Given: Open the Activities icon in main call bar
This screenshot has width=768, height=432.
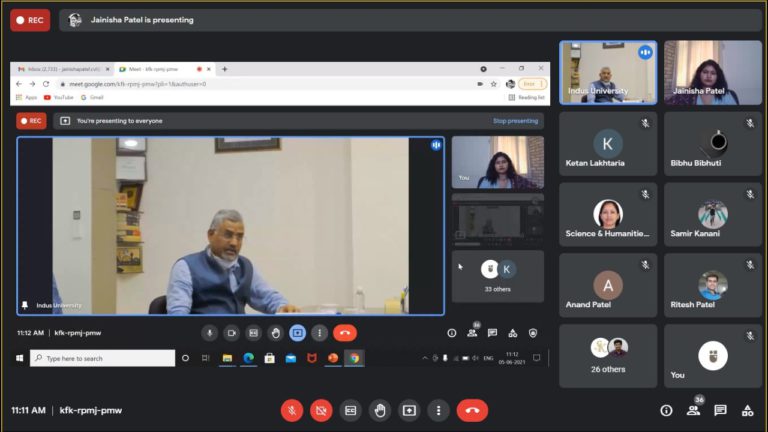Looking at the screenshot, I should click(747, 410).
